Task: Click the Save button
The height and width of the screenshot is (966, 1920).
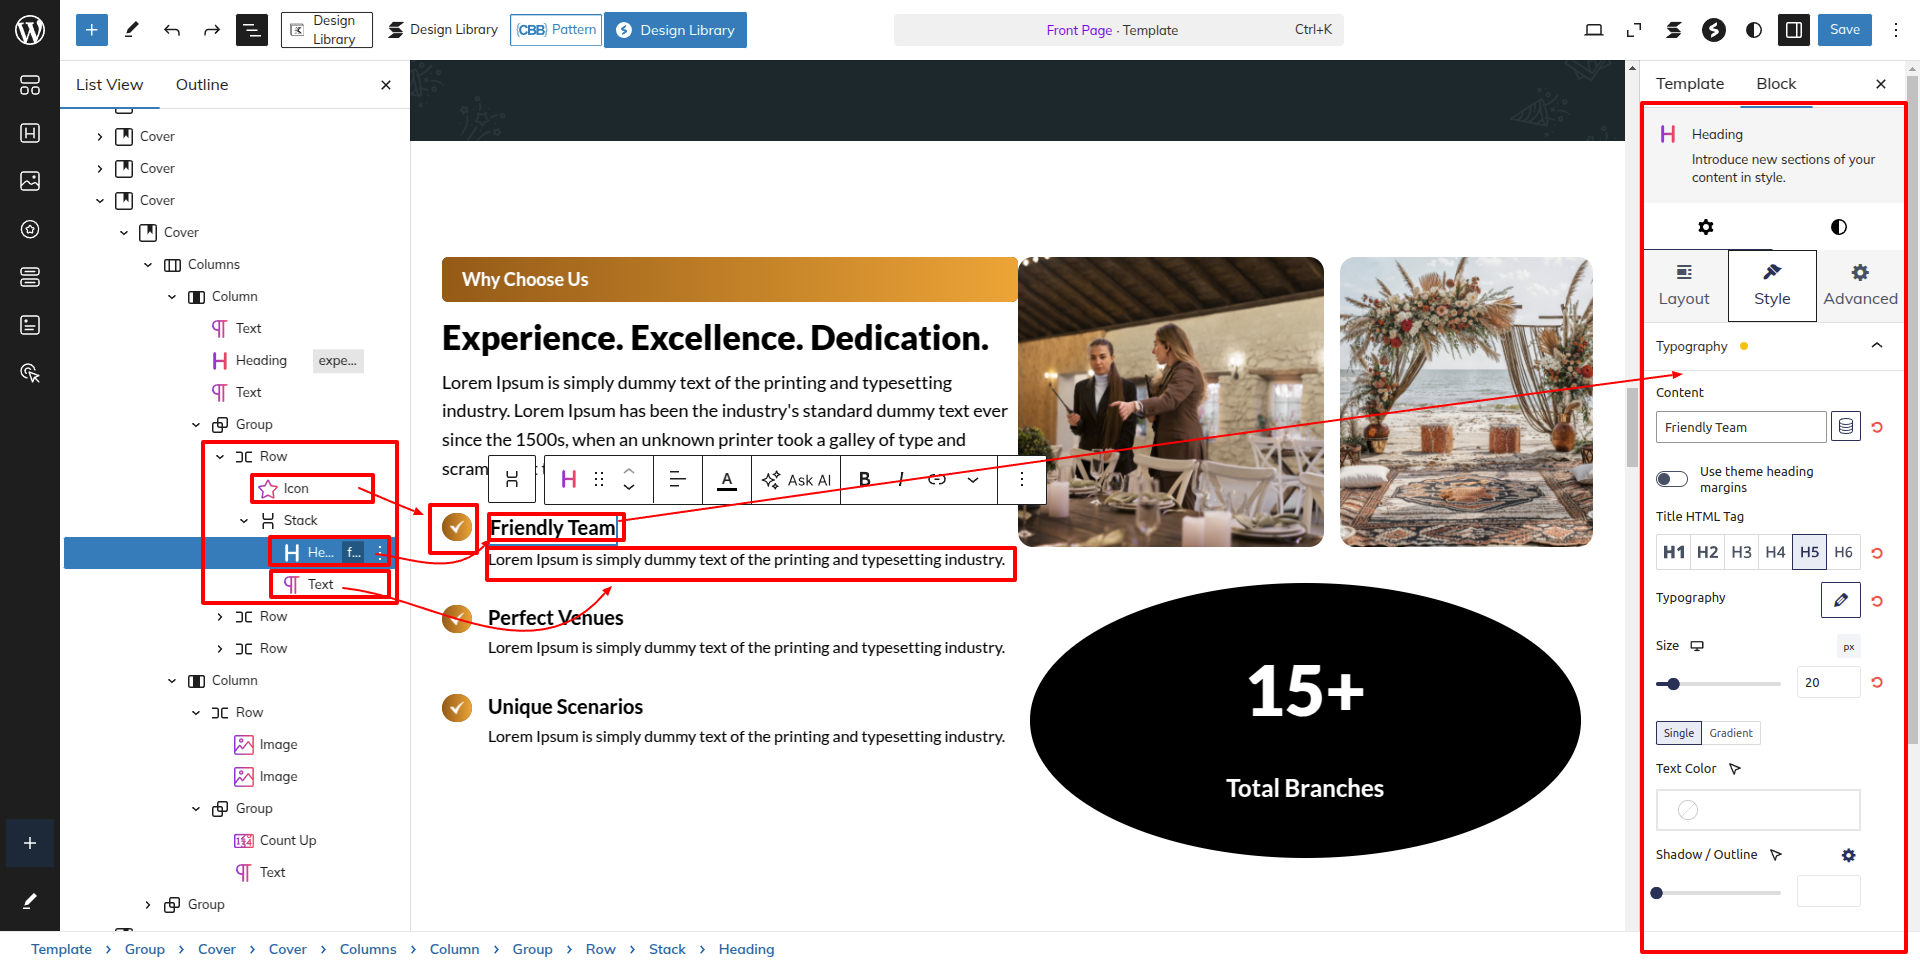Action: point(1844,30)
